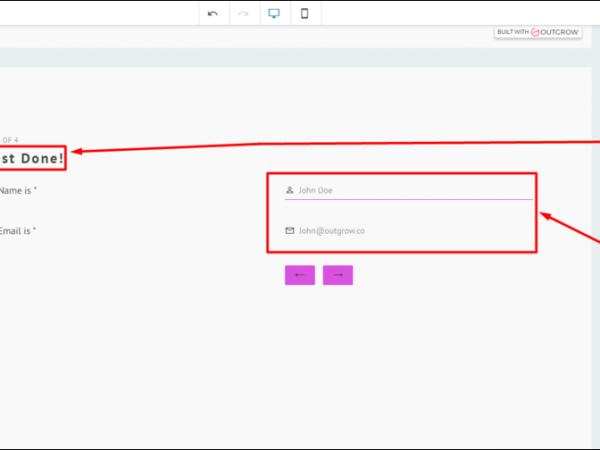Open the Built with Outgrow badge
Viewport: 600px width, 450px height.
pos(538,32)
